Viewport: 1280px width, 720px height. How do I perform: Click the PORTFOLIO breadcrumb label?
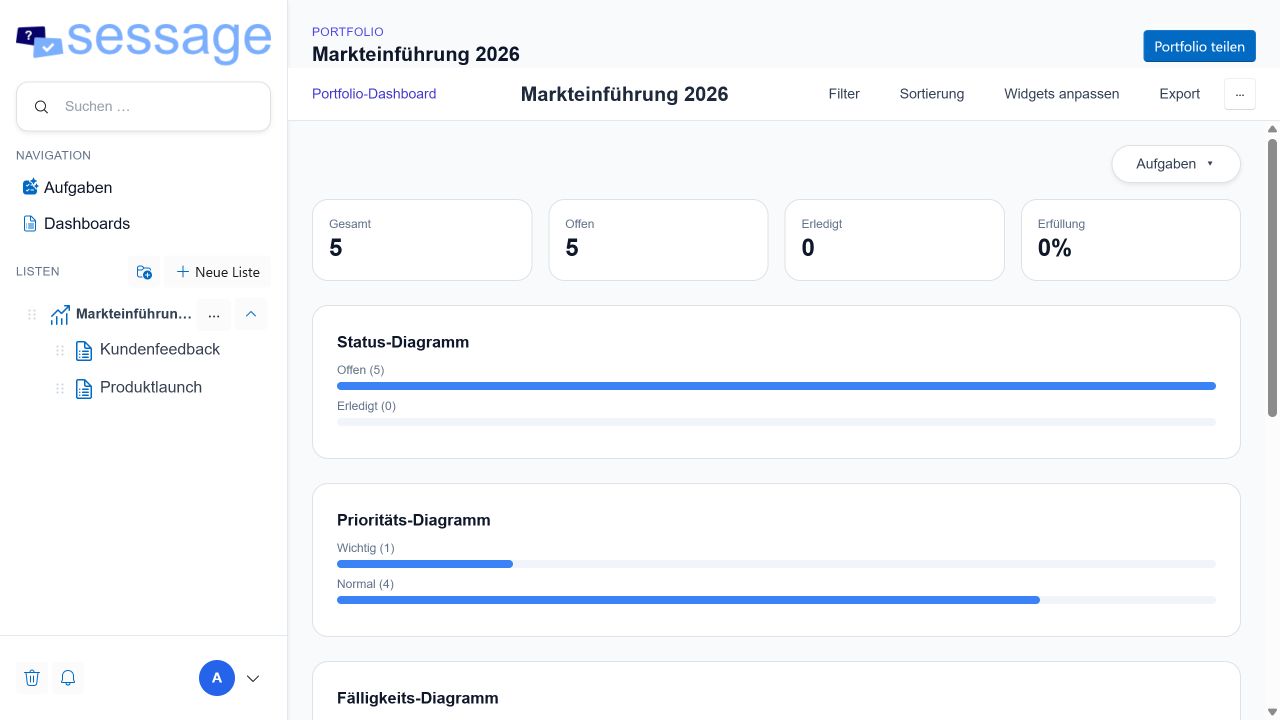click(x=348, y=32)
